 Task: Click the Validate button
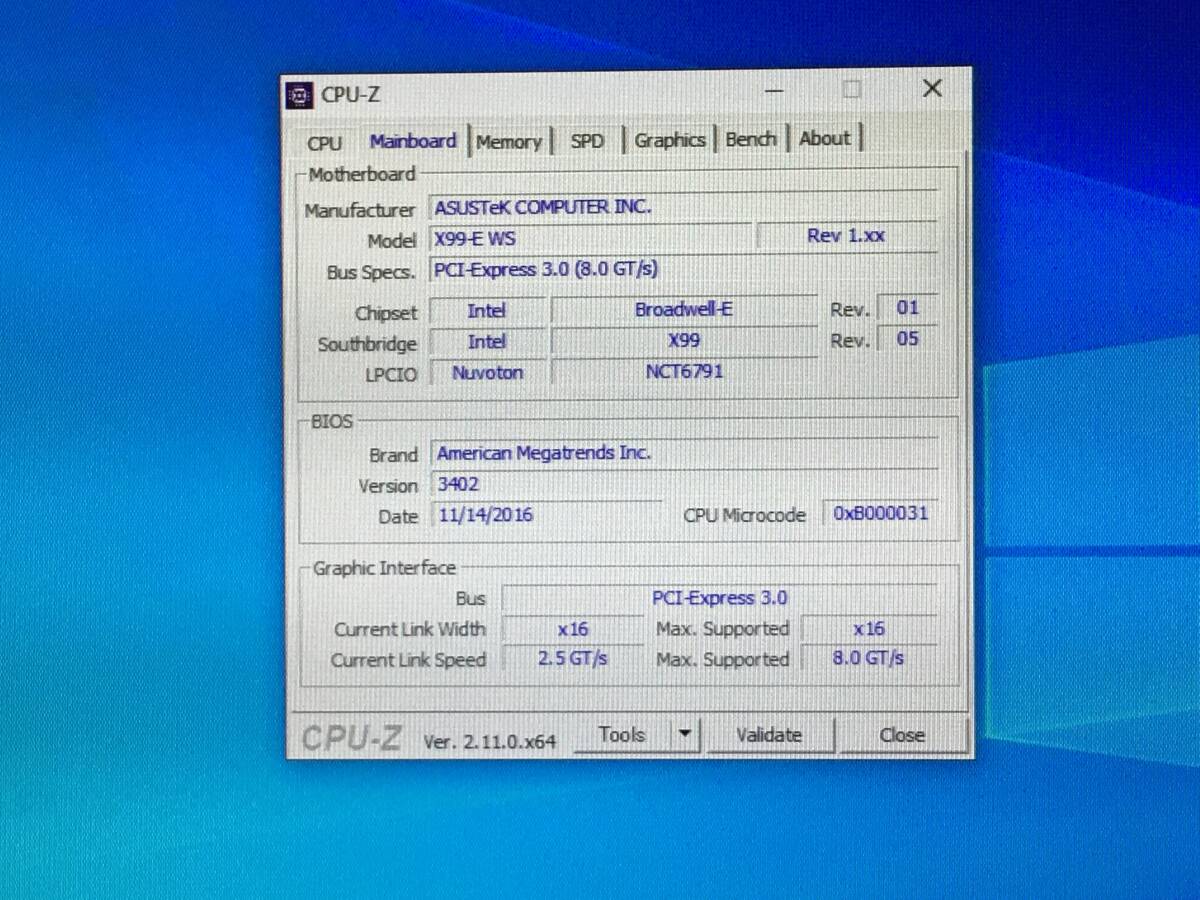pyautogui.click(x=769, y=735)
